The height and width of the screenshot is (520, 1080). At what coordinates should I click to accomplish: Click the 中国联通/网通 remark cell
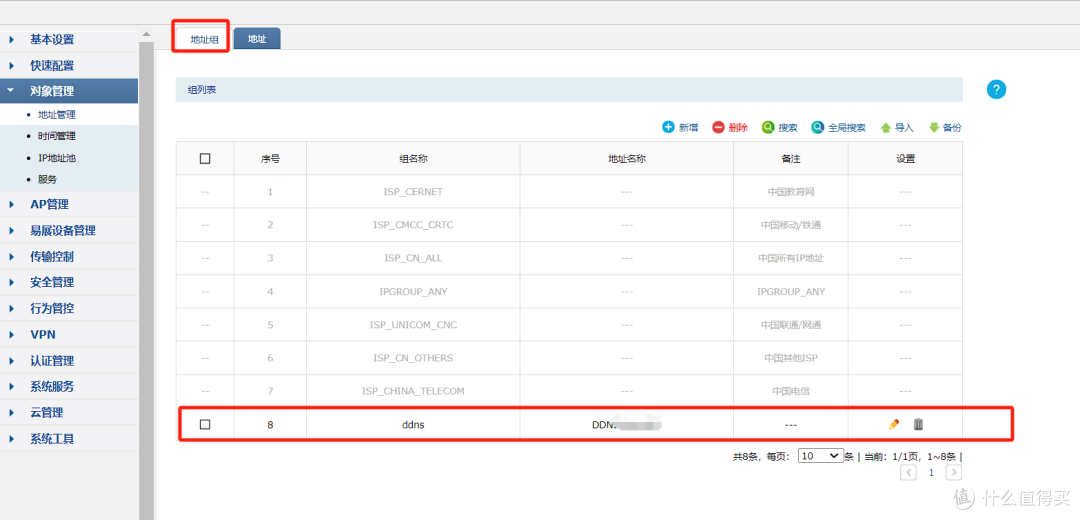[x=791, y=324]
